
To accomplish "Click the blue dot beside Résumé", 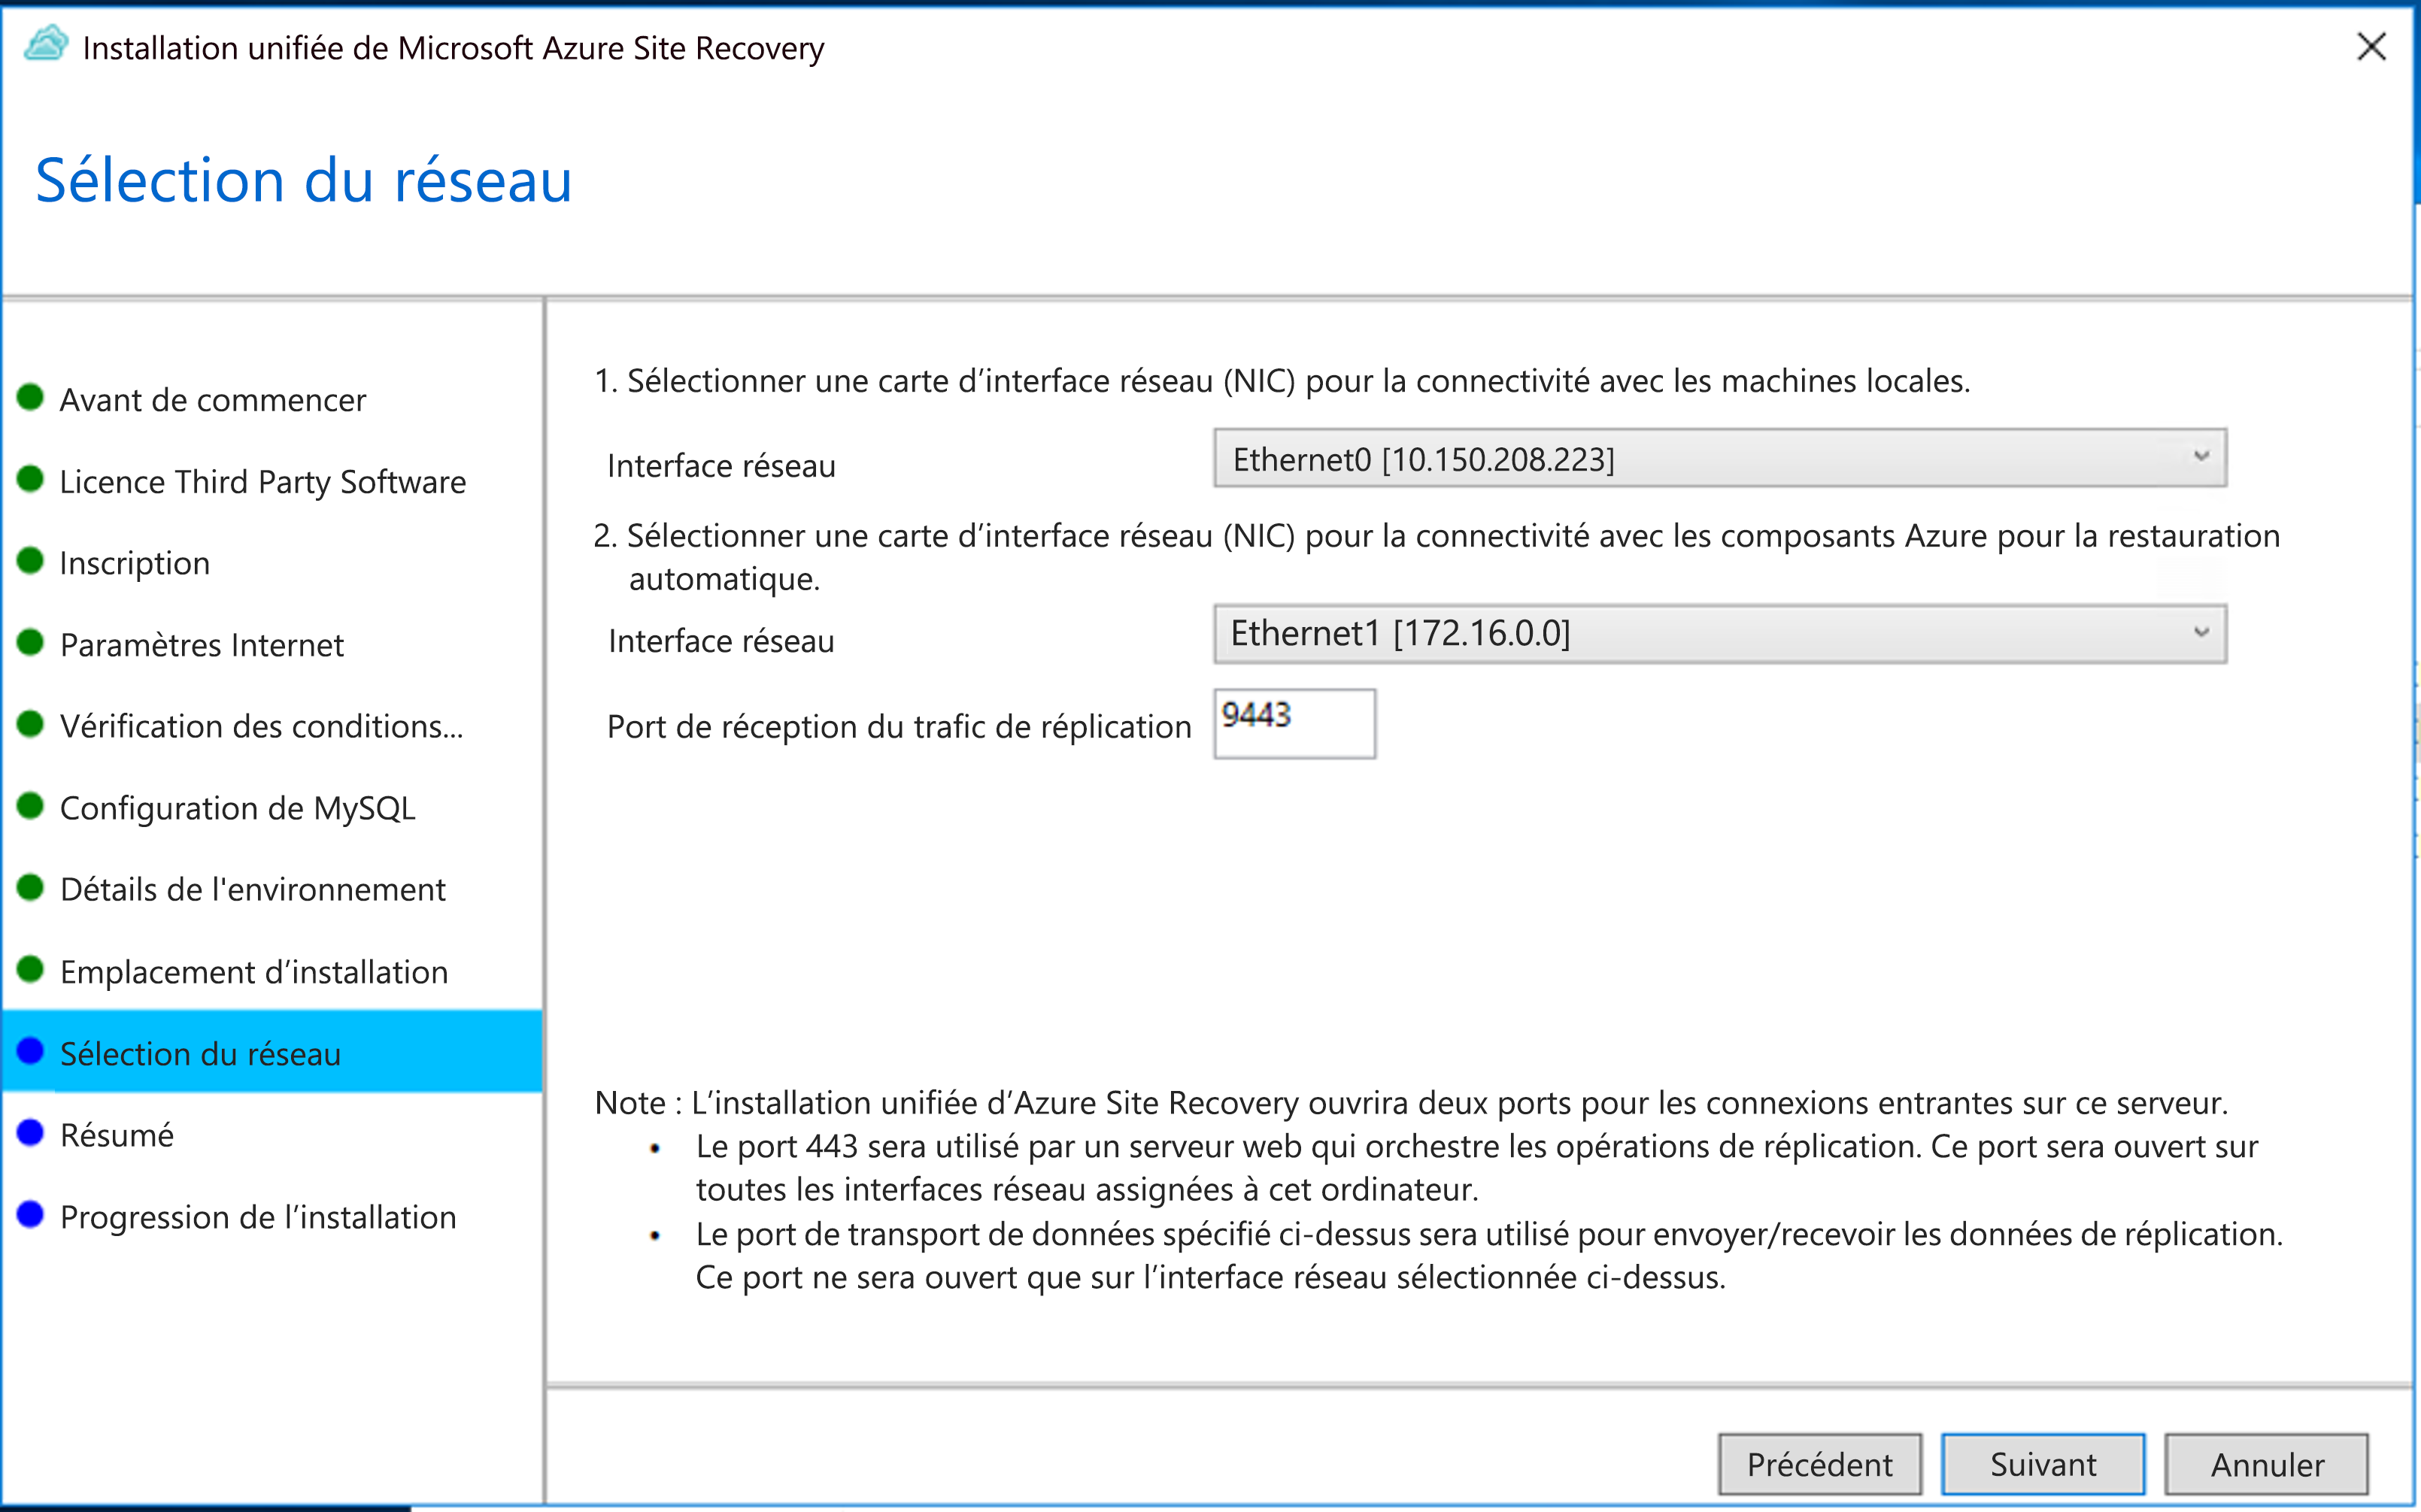I will [30, 1132].
